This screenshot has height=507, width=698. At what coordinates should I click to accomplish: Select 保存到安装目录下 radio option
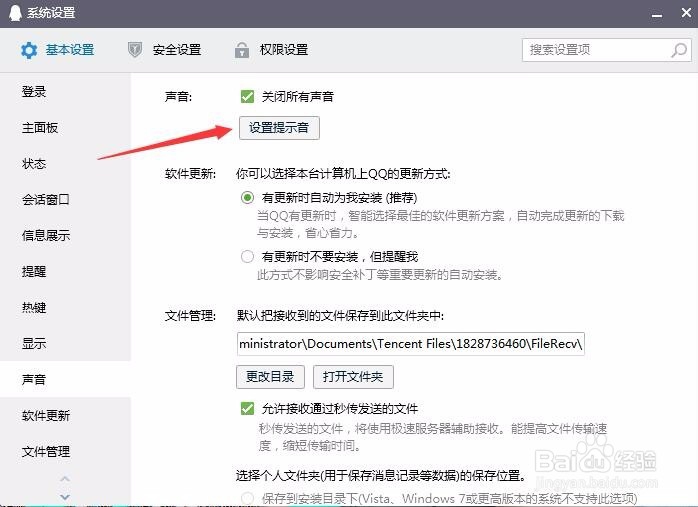click(x=247, y=498)
